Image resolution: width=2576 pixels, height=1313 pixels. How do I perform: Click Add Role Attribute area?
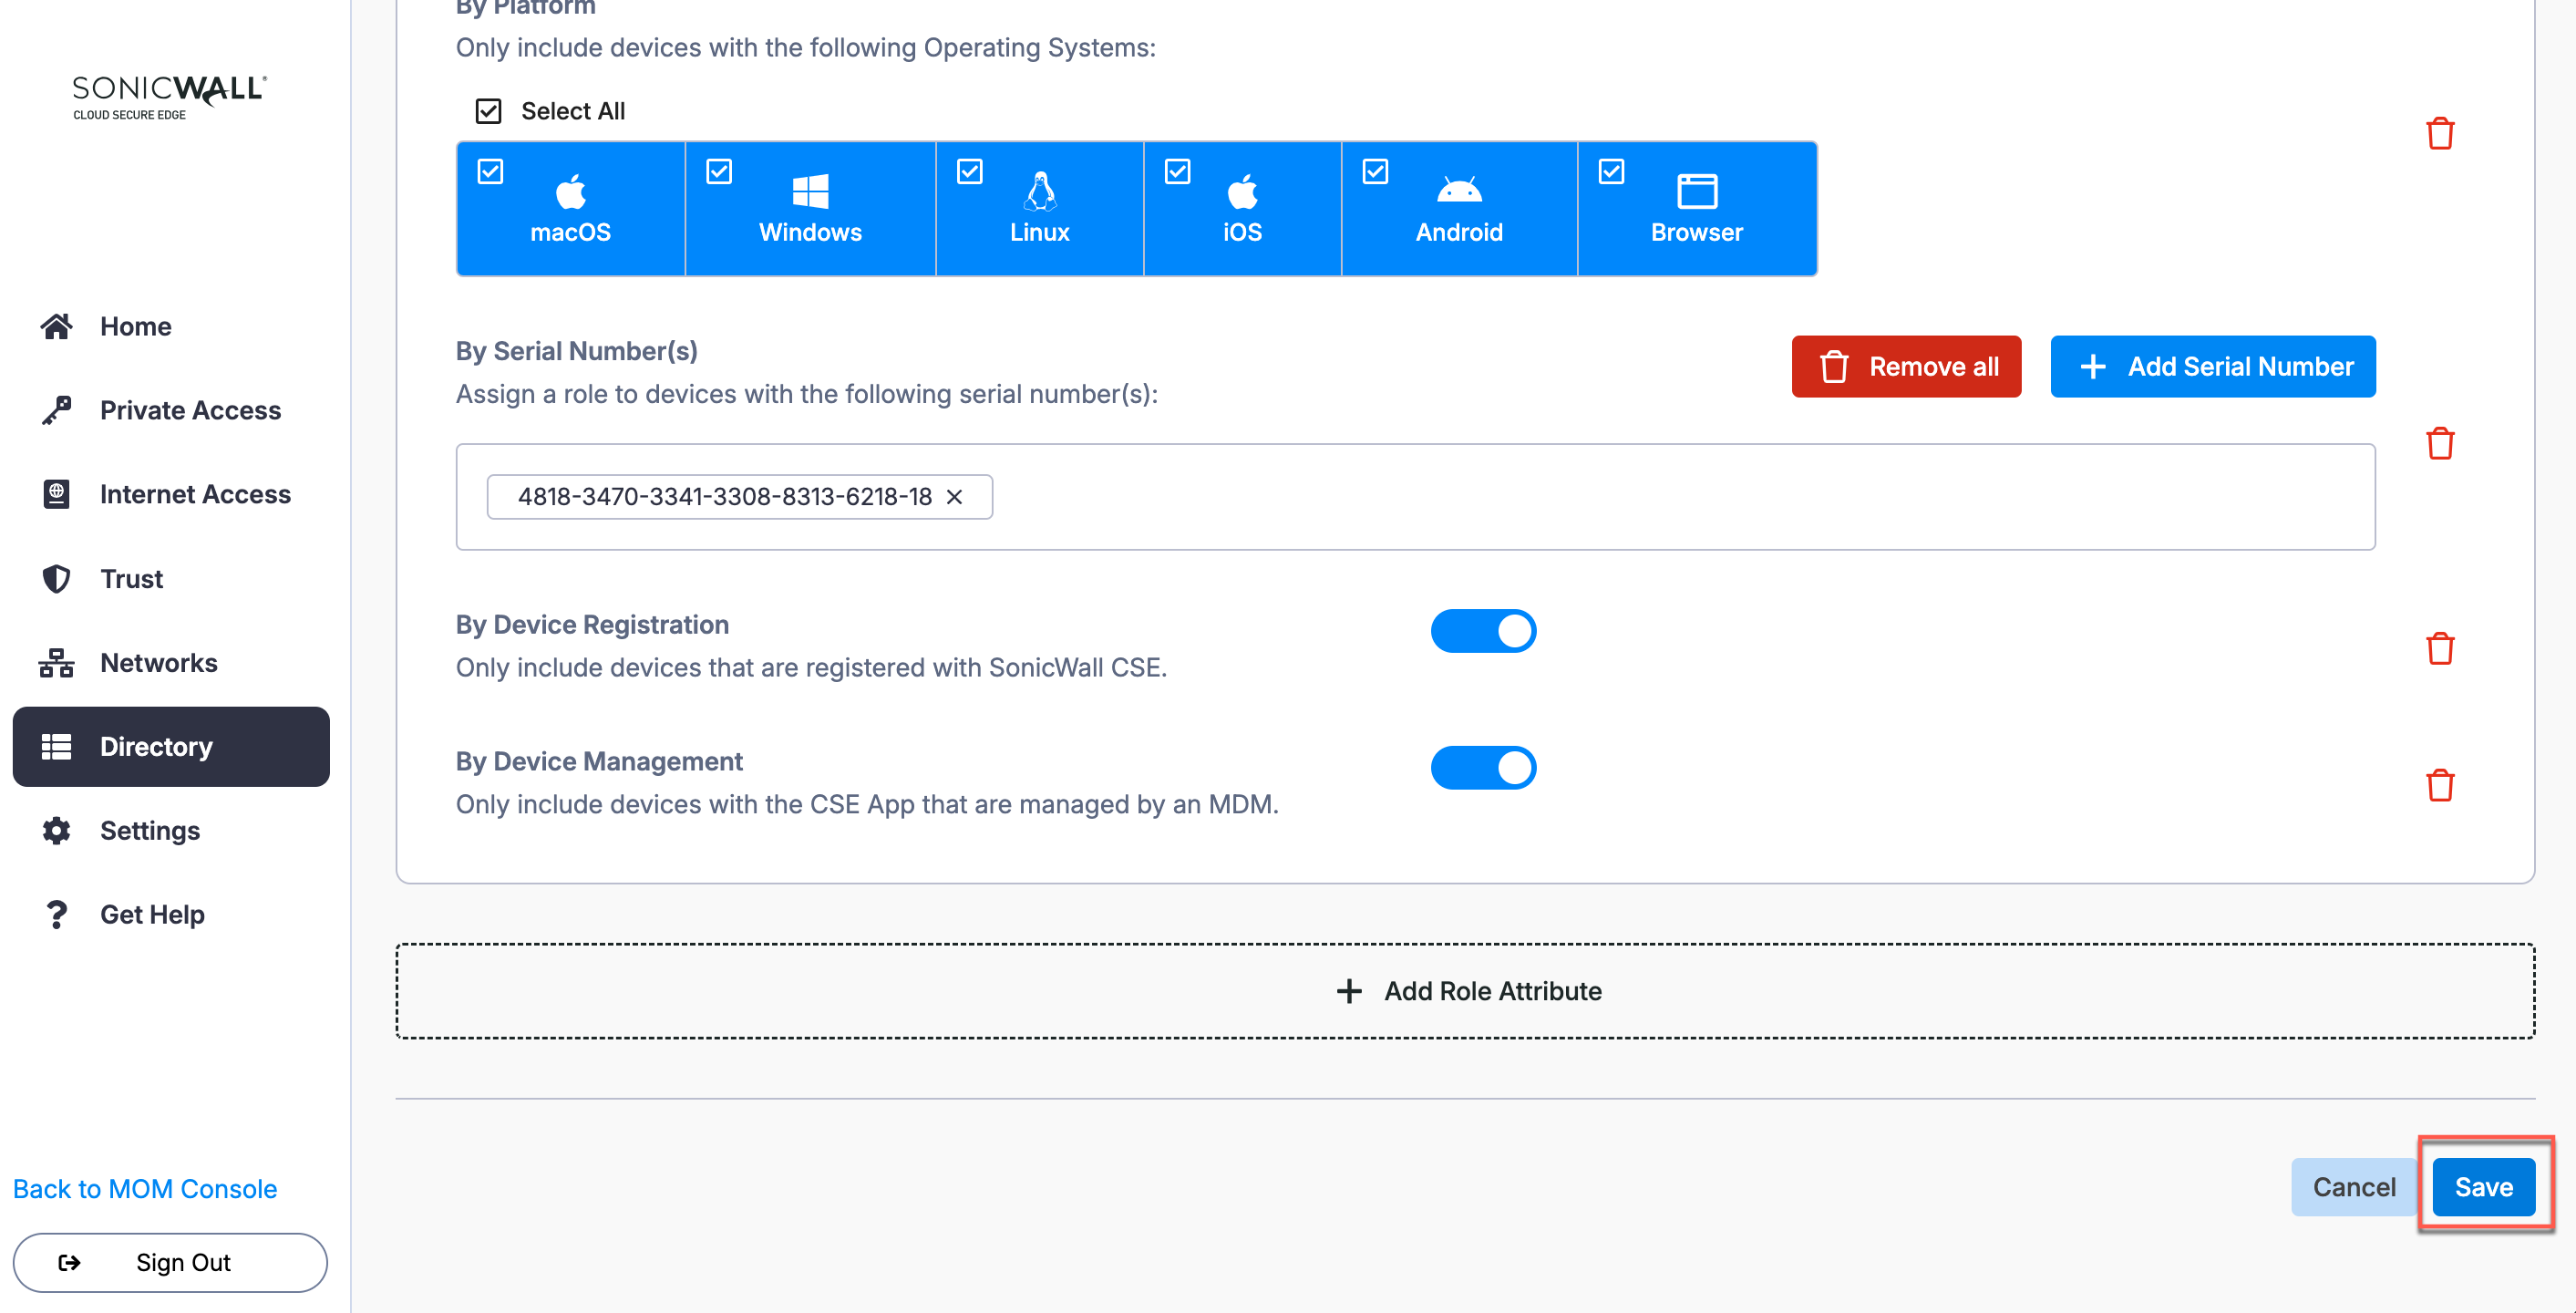click(1465, 991)
